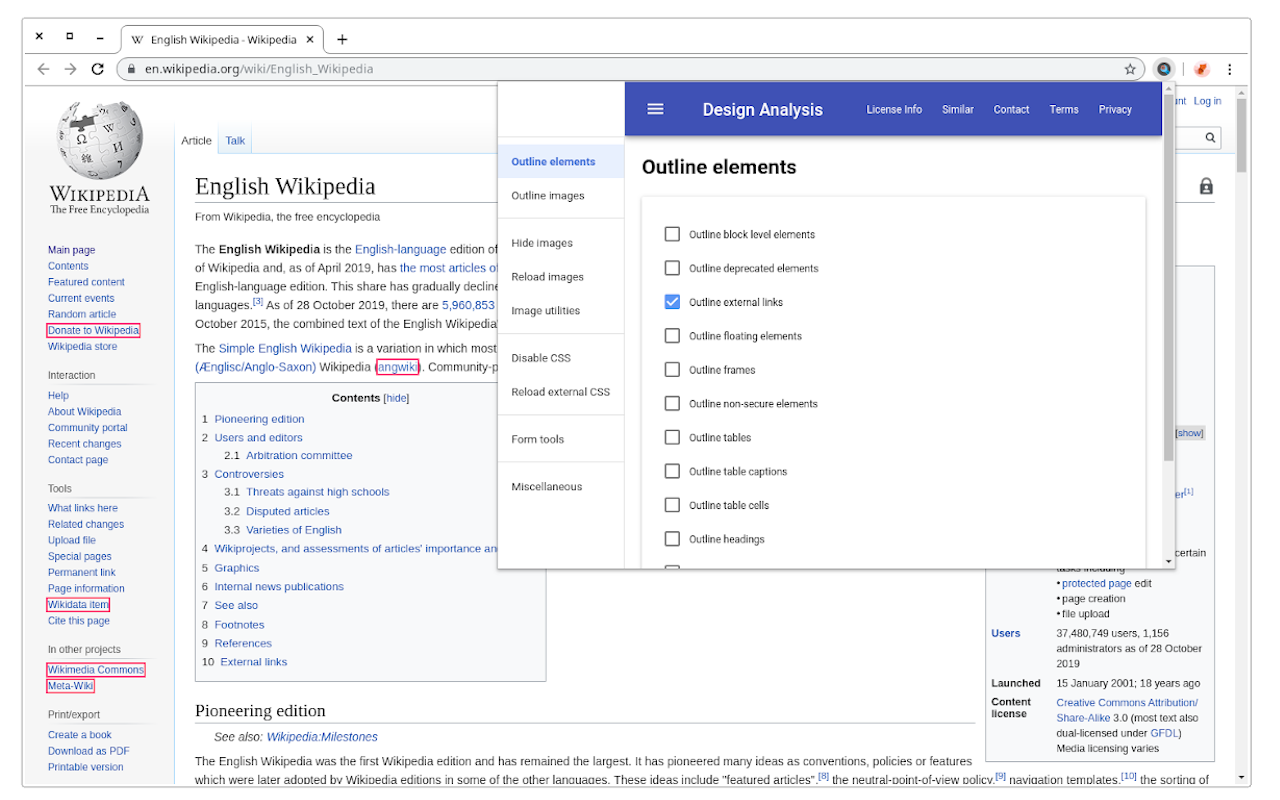Select Disable CSS option
The image size is (1280, 800).
pos(561,358)
